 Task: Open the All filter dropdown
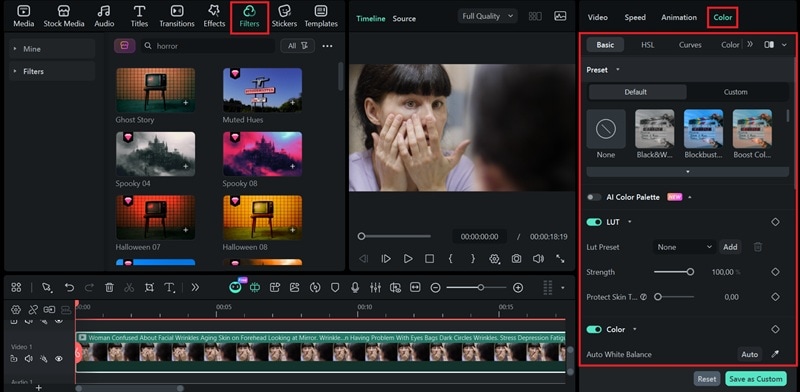(x=297, y=46)
